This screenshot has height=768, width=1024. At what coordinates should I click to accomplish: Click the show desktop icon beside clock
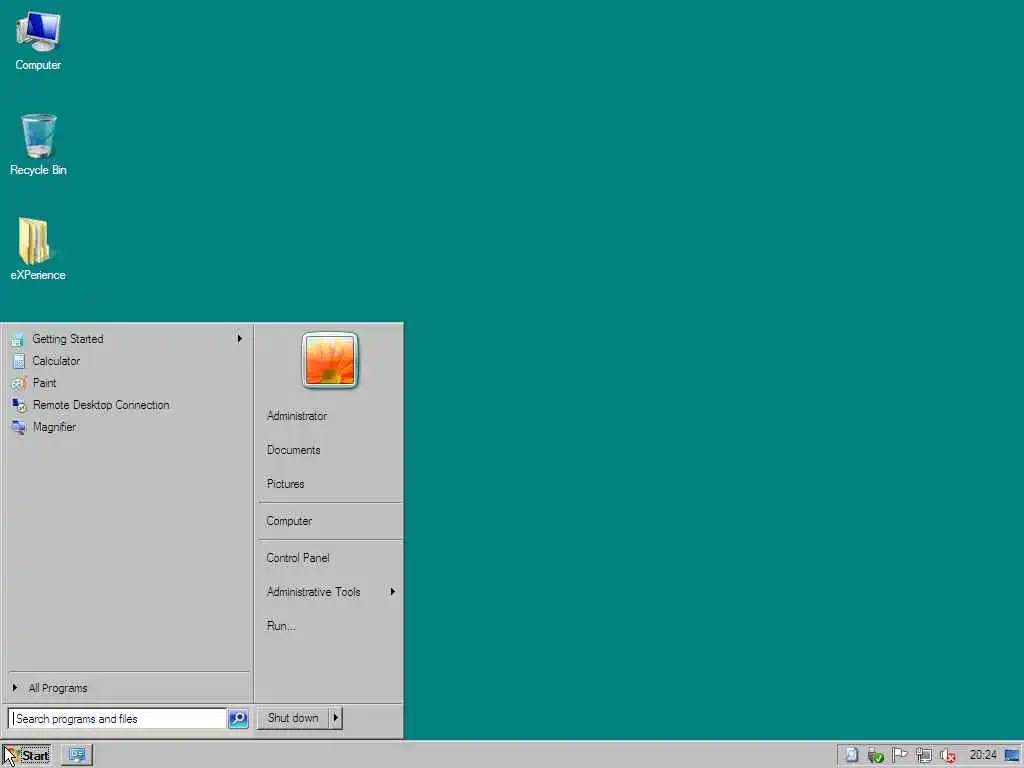point(1012,756)
